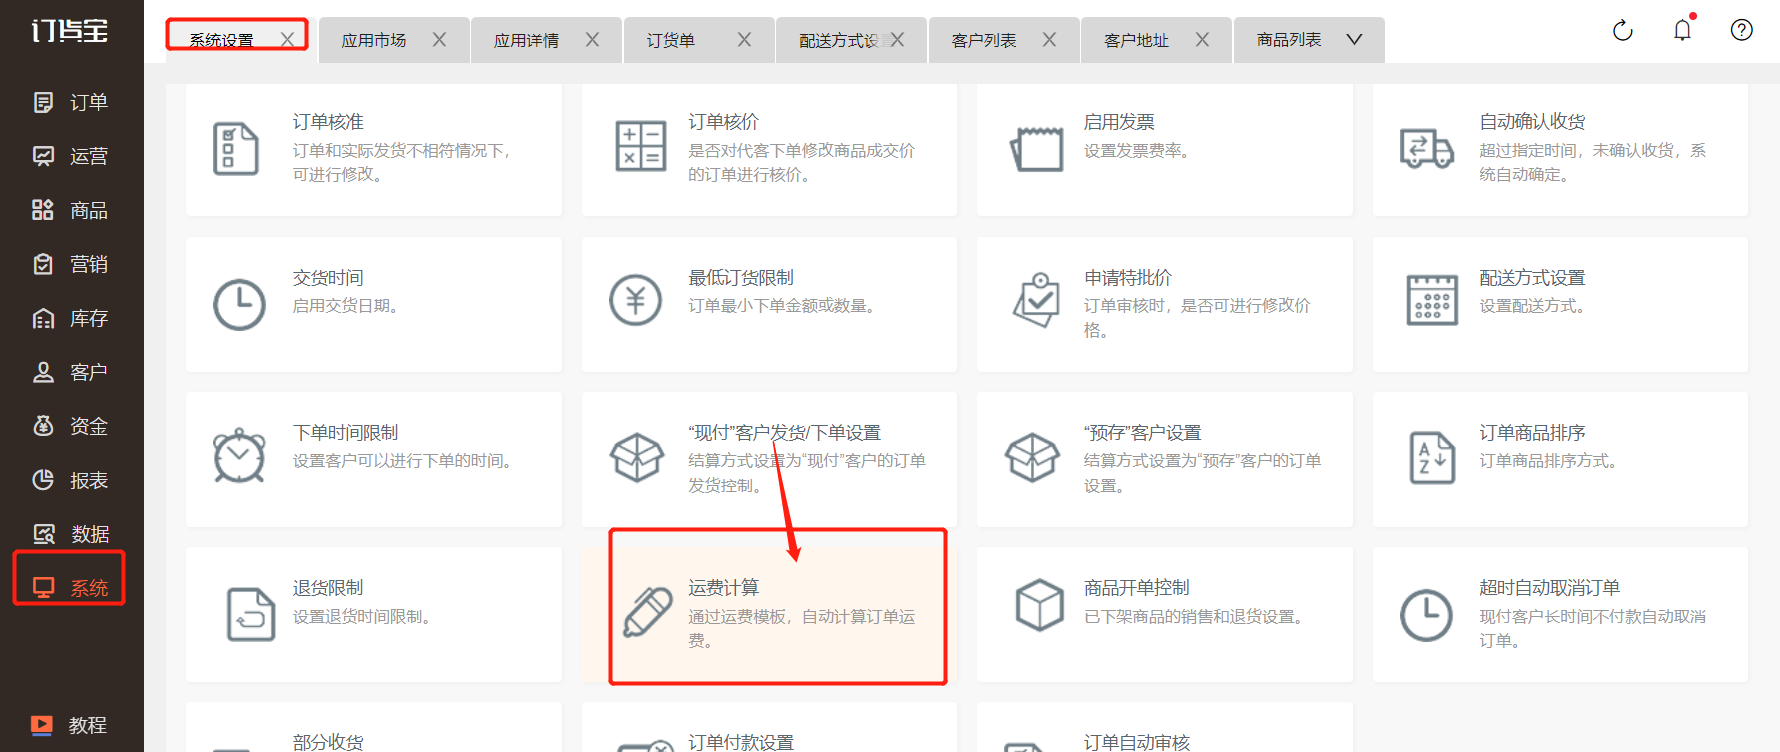Click the 运费计算 pen icon
The height and width of the screenshot is (752, 1780).
647,612
